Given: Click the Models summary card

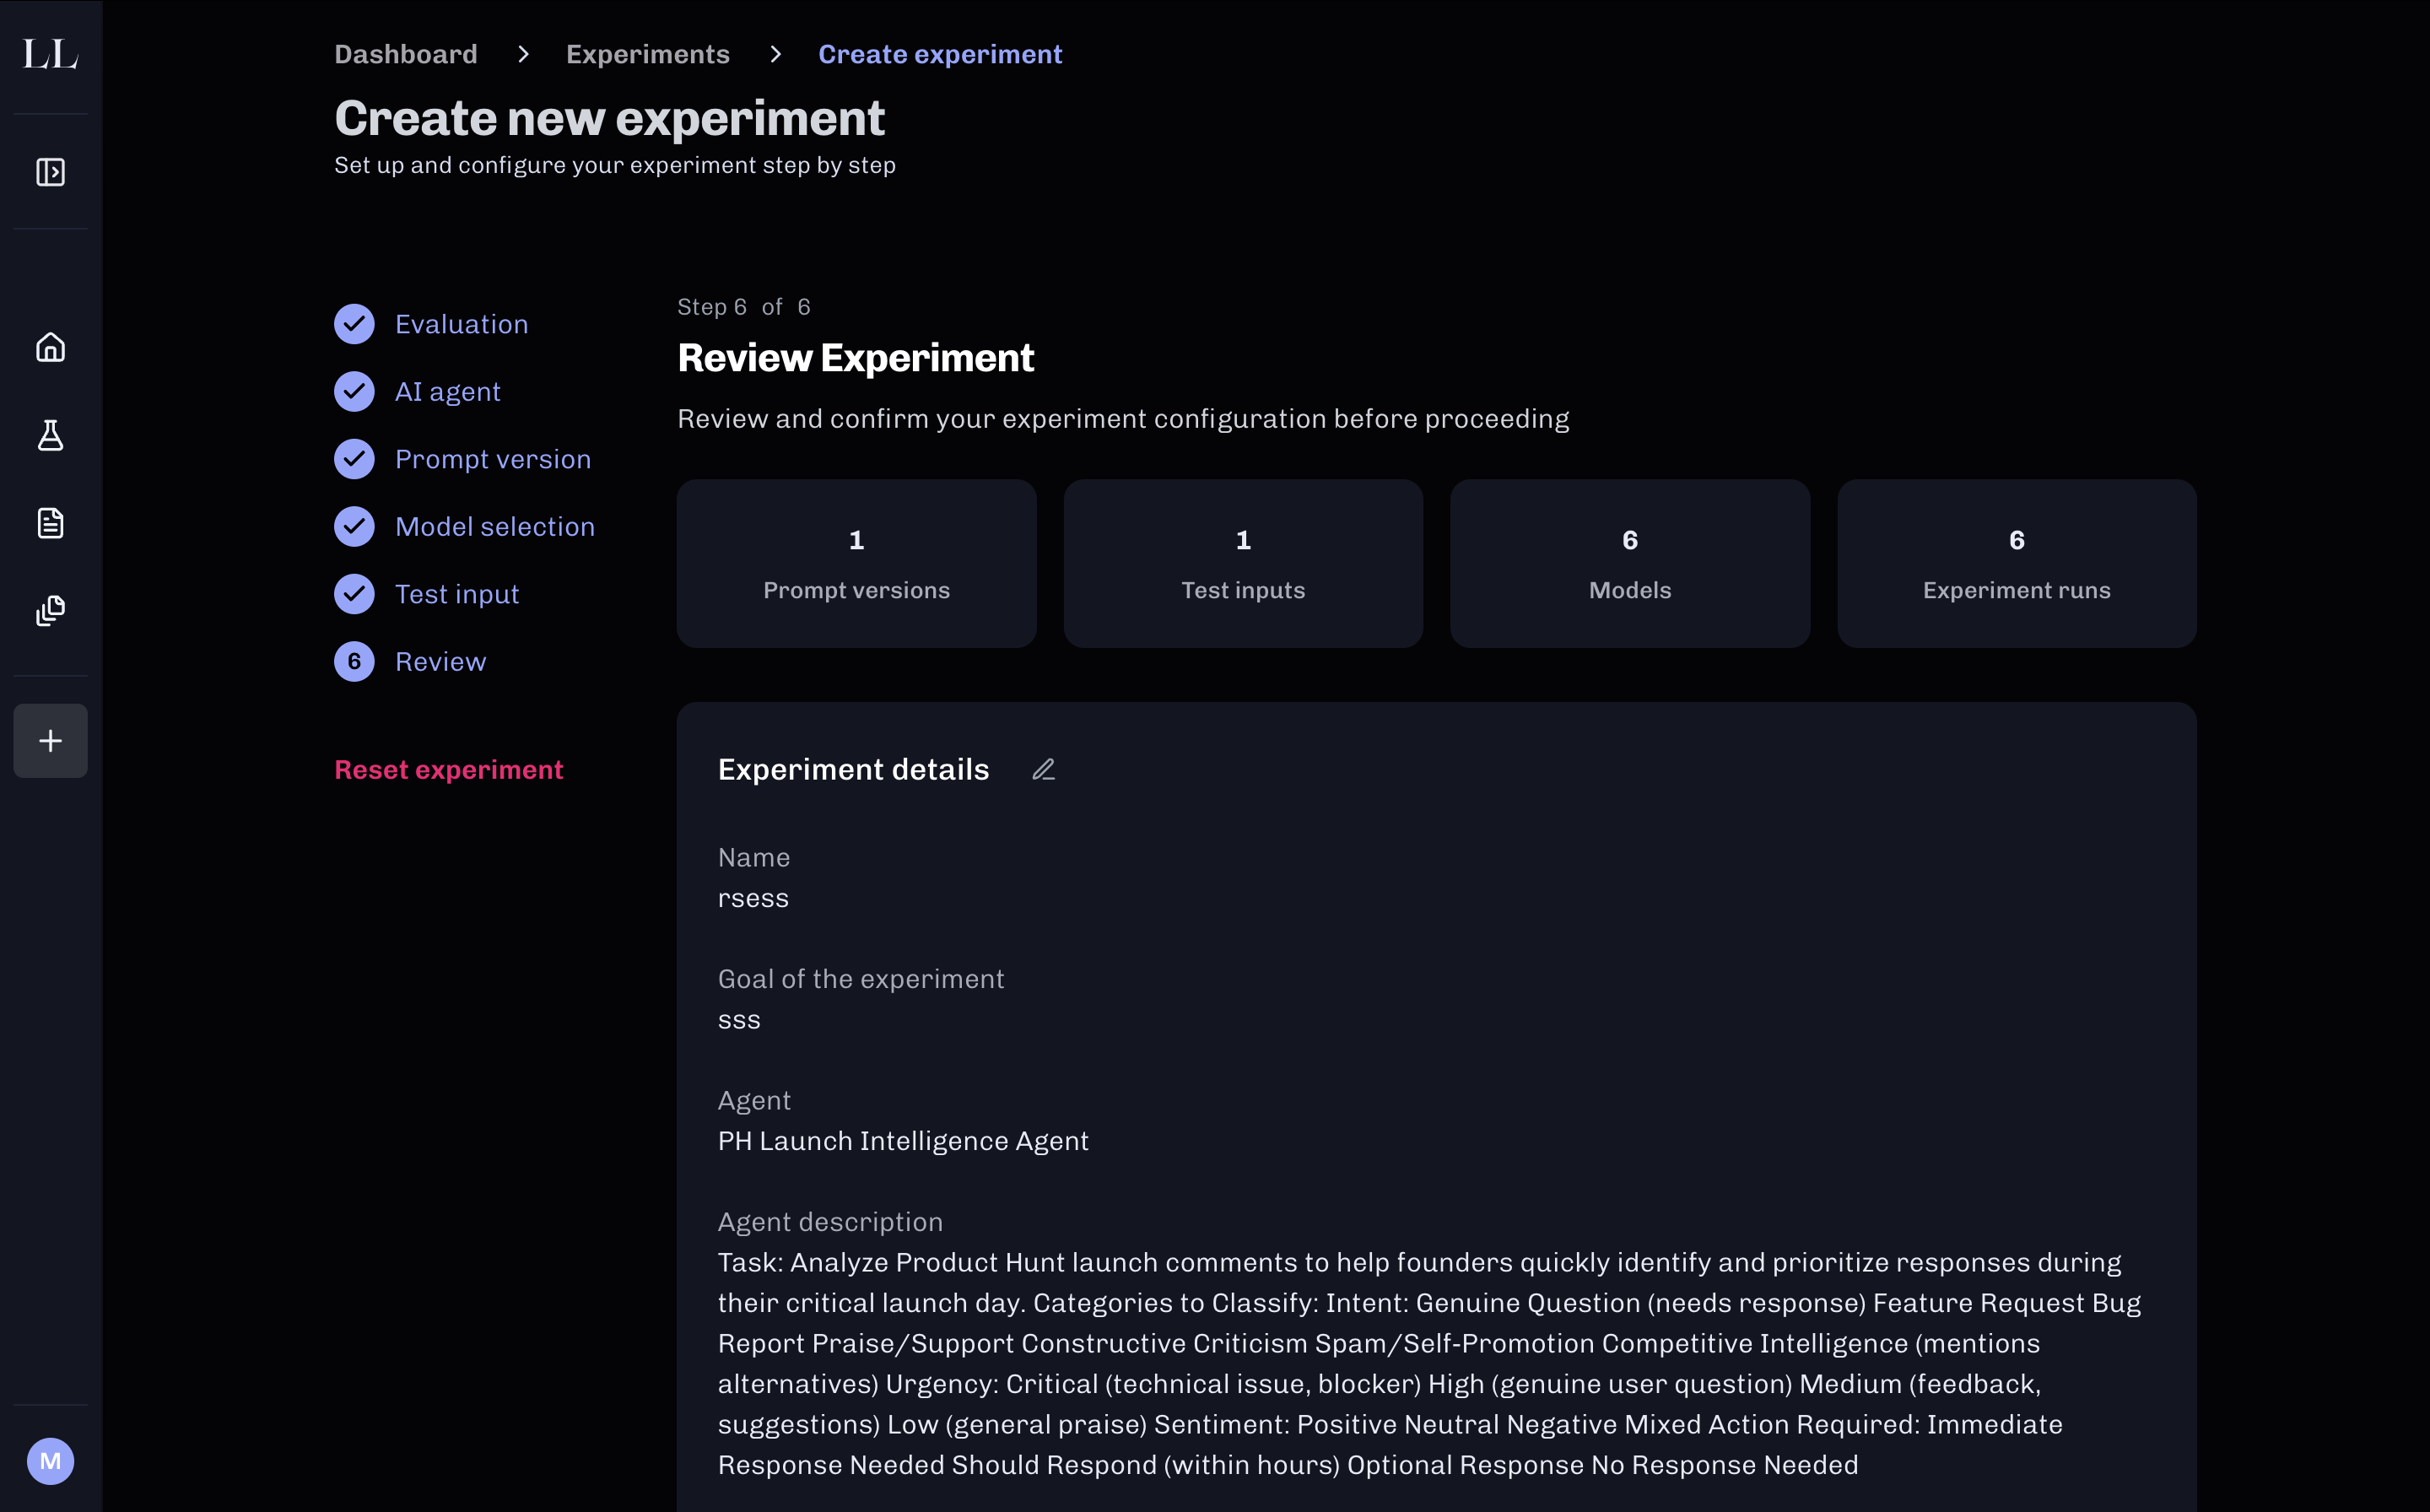Looking at the screenshot, I should click(1629, 563).
